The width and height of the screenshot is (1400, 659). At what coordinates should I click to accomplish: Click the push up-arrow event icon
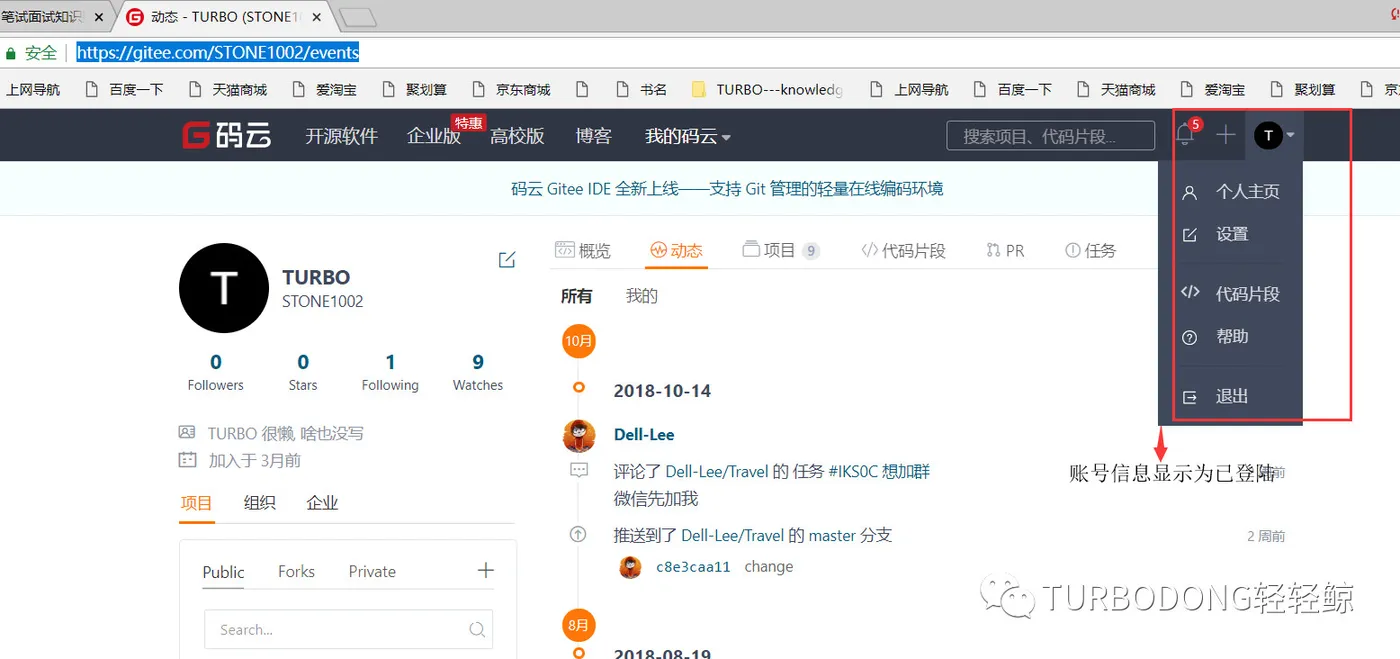pyautogui.click(x=578, y=535)
